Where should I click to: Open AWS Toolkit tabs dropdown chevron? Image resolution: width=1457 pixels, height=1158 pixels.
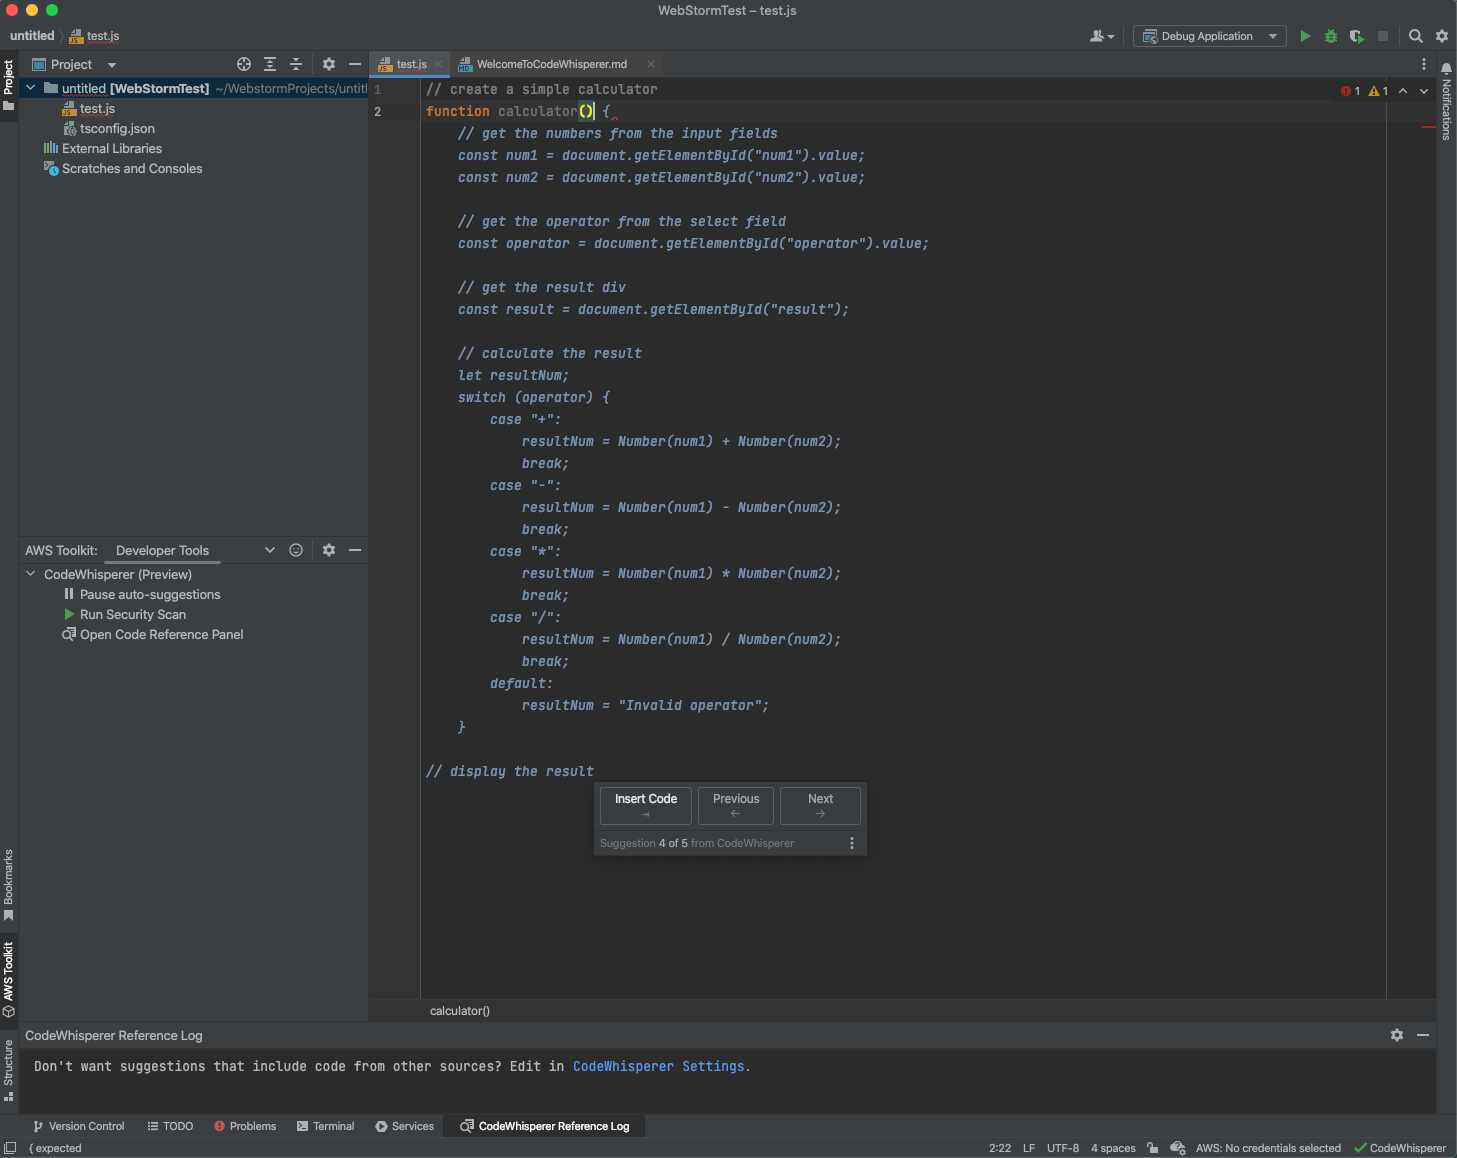(x=270, y=550)
